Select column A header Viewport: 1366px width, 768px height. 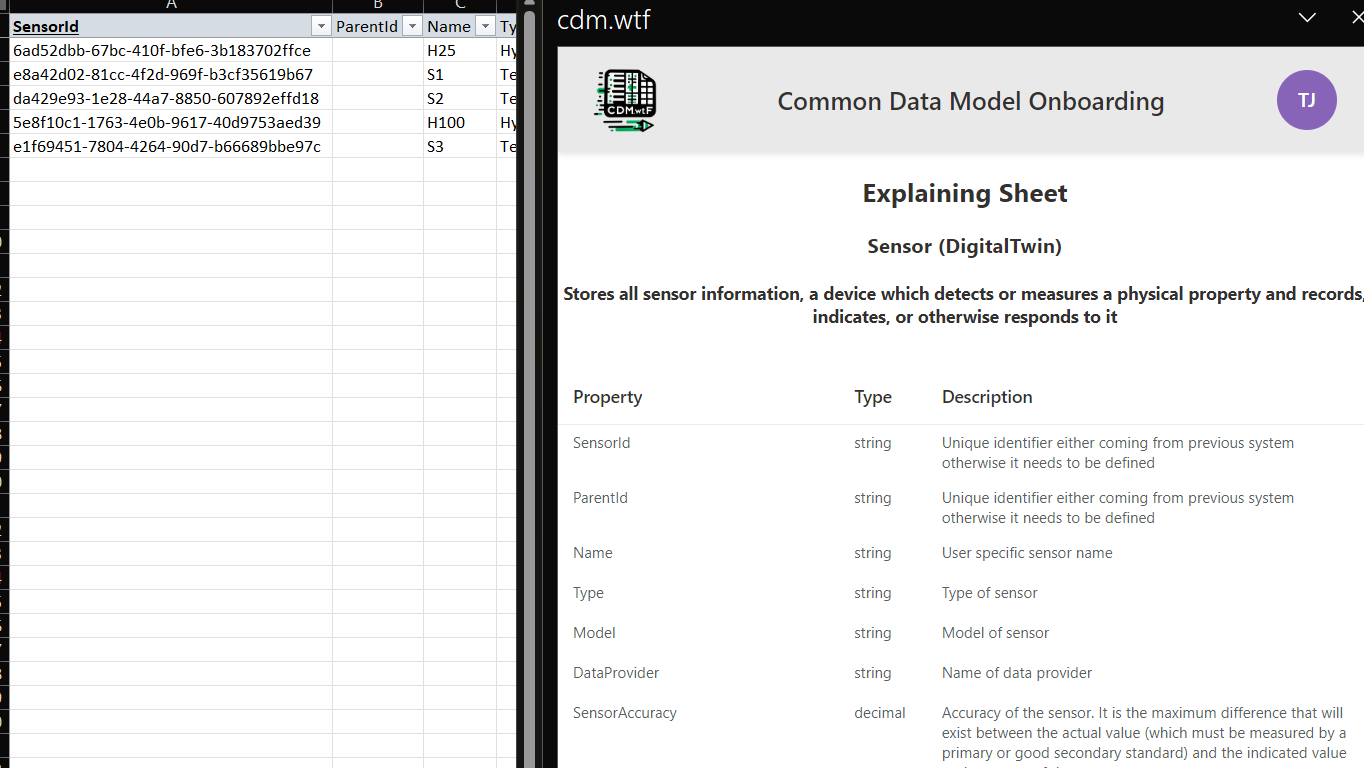pos(171,5)
